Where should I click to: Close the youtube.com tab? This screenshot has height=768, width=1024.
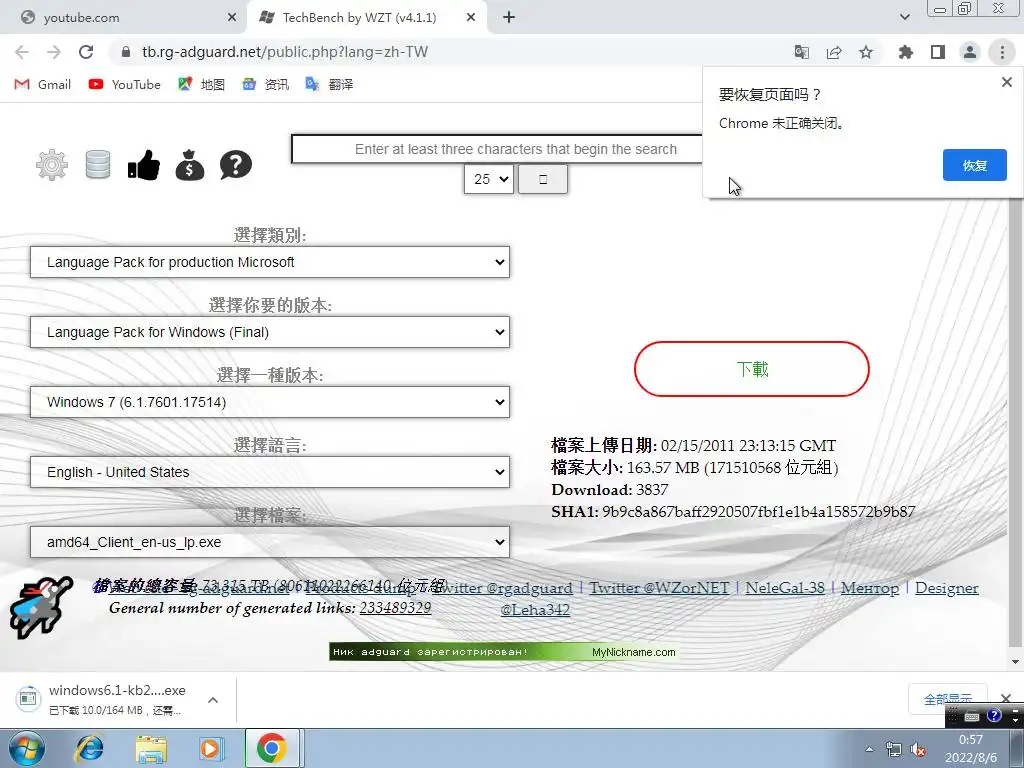232,18
